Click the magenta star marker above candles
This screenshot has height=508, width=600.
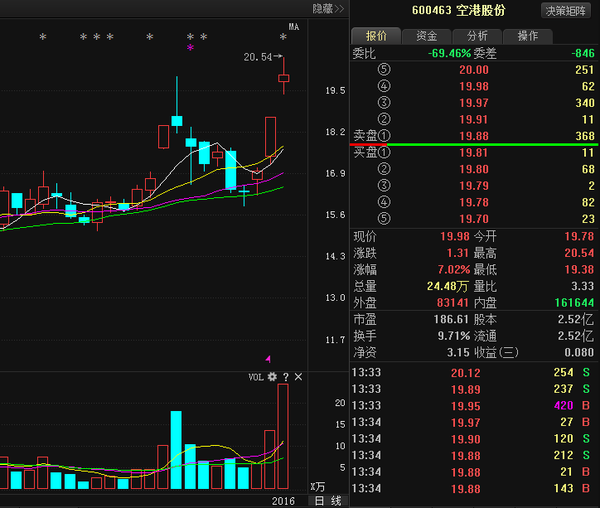click(x=190, y=47)
